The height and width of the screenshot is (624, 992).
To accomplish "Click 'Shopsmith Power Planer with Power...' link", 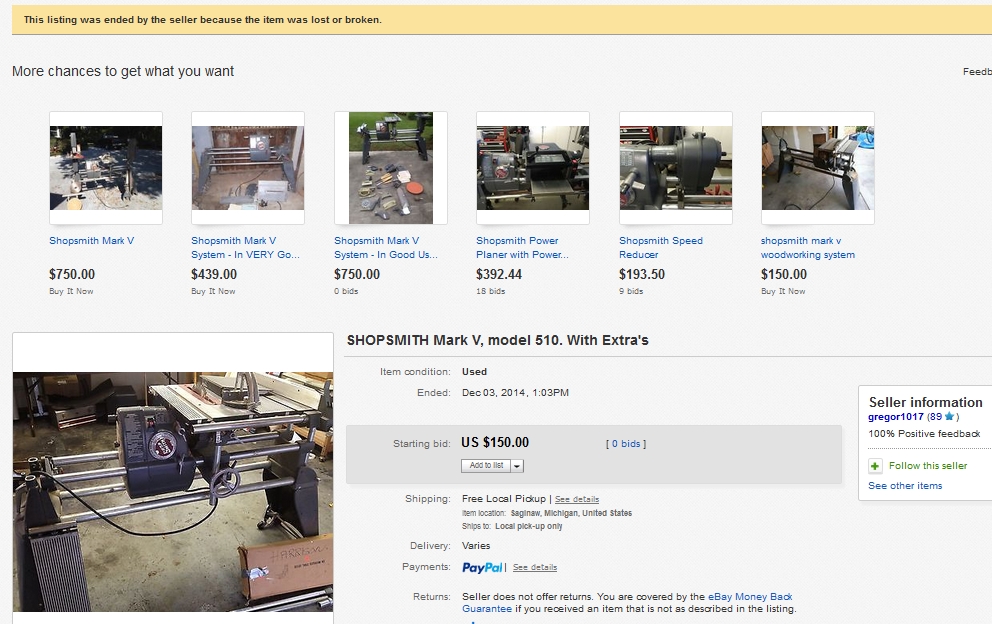I will pos(523,247).
